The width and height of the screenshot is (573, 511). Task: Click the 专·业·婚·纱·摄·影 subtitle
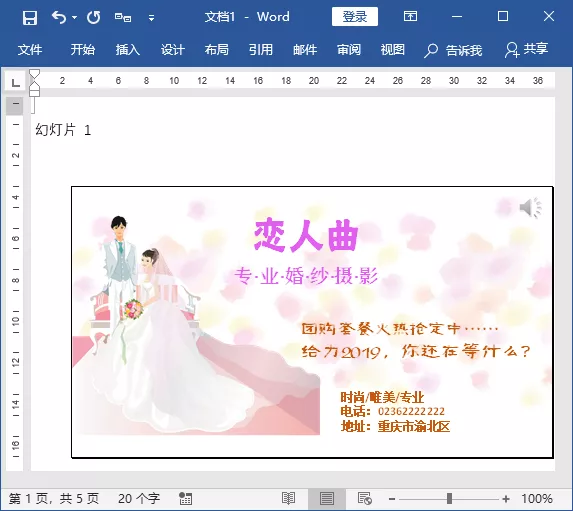306,276
